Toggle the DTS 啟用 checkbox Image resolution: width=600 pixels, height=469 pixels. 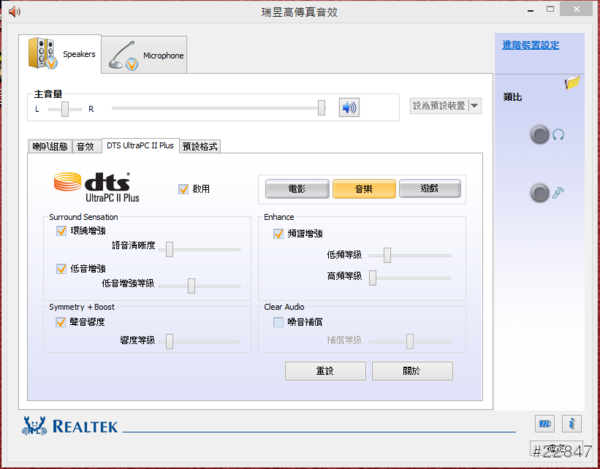pos(183,189)
